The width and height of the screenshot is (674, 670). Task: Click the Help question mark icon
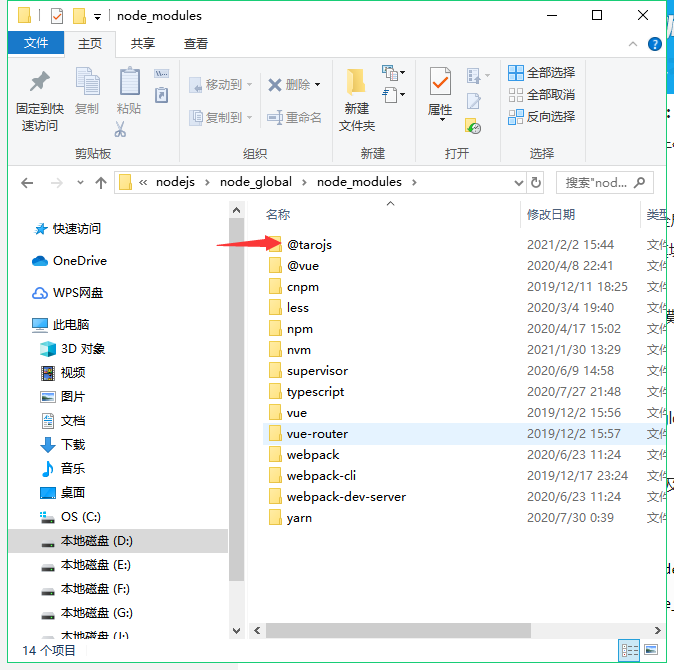pyautogui.click(x=654, y=44)
